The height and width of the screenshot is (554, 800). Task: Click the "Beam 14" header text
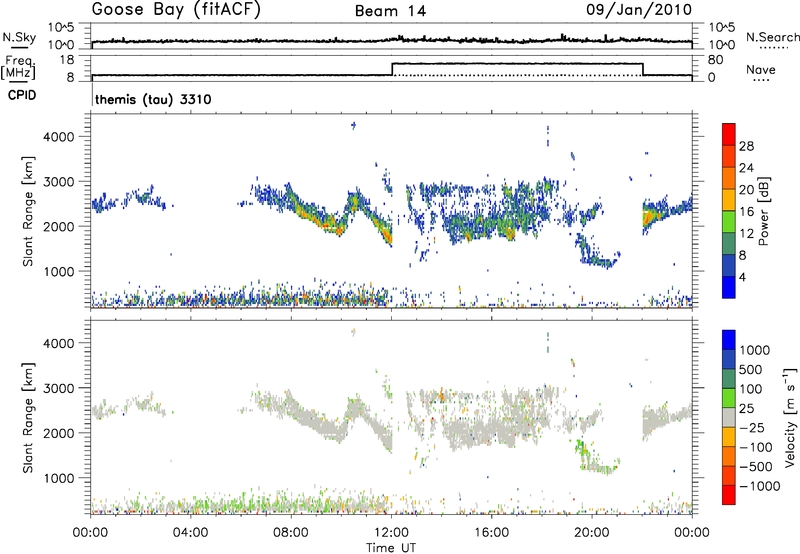390,11
